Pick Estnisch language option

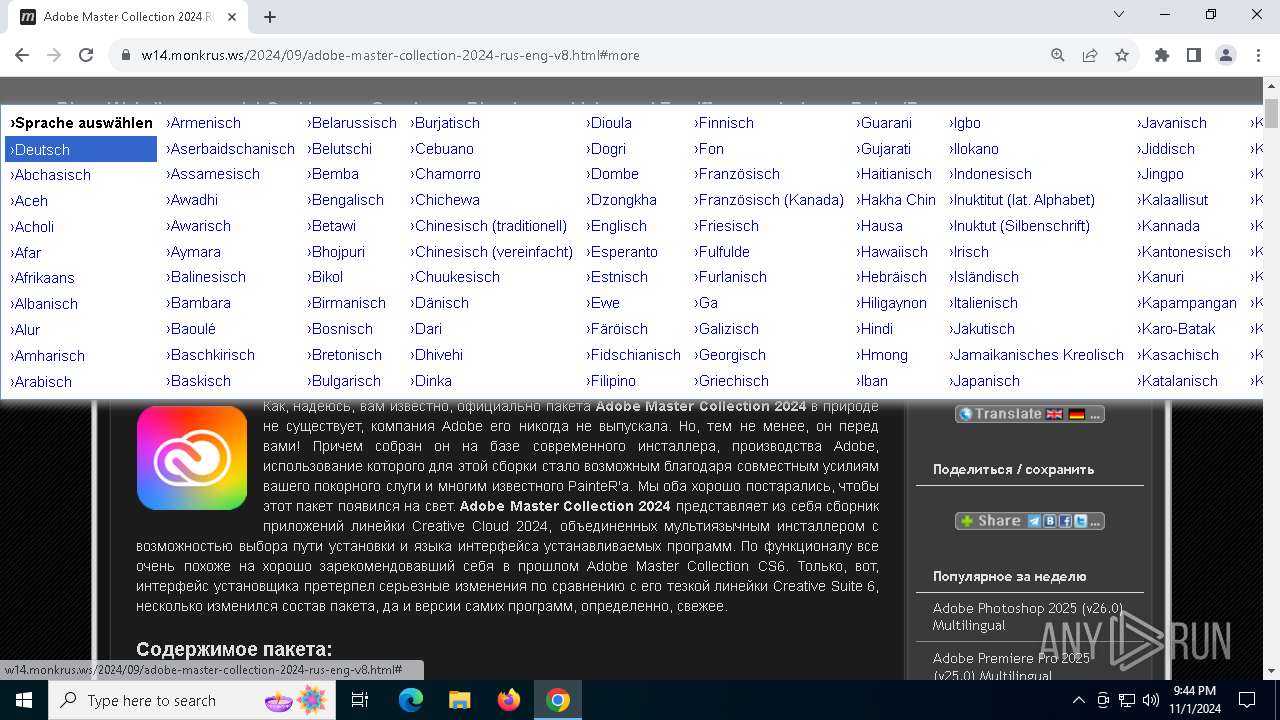pyautogui.click(x=617, y=277)
